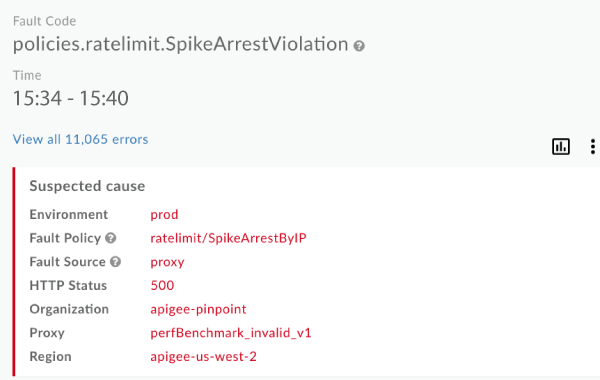600x380 pixels.
Task: Click the apigee-pinpoint organization value
Action: 198,310
